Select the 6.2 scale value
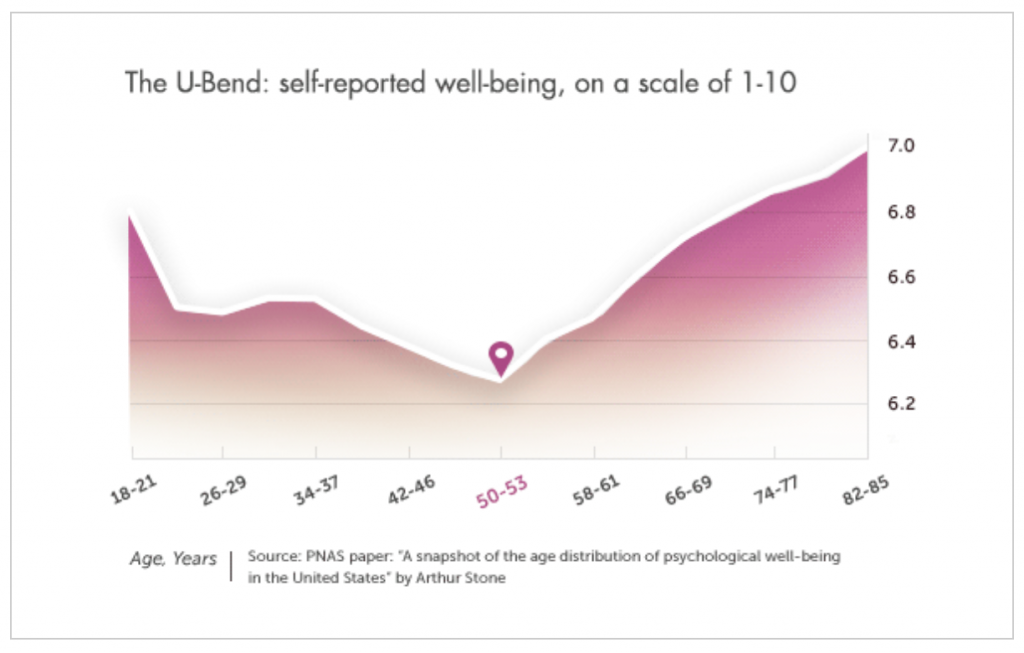The width and height of the screenshot is (1024, 653). [x=902, y=405]
